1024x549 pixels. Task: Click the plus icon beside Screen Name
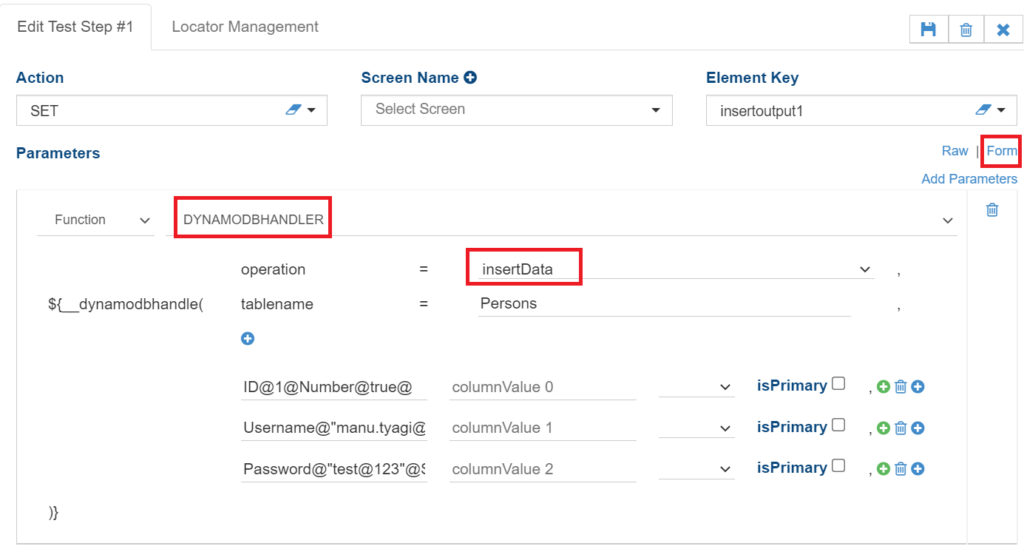point(470,78)
